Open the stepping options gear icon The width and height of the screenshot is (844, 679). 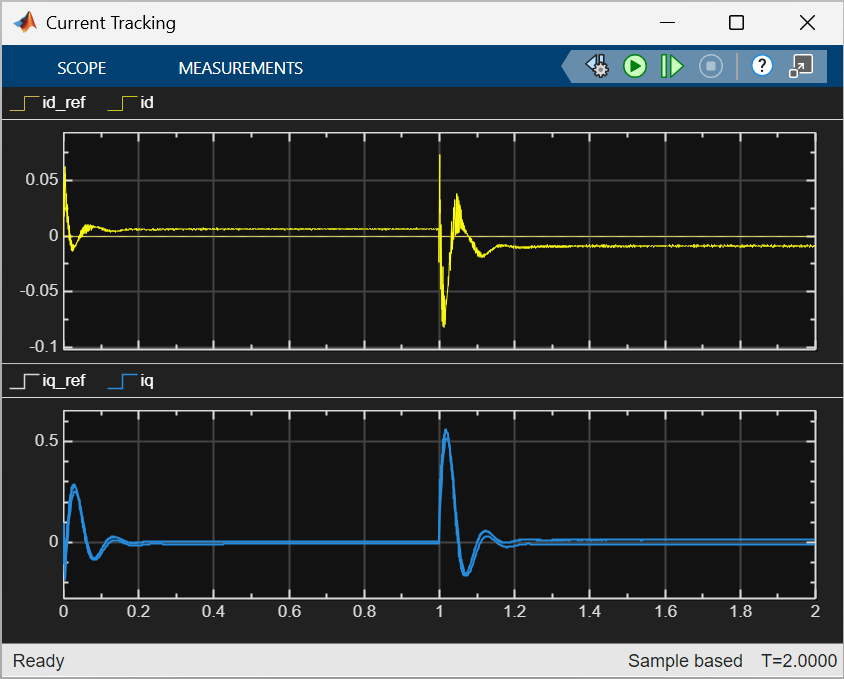[x=598, y=67]
